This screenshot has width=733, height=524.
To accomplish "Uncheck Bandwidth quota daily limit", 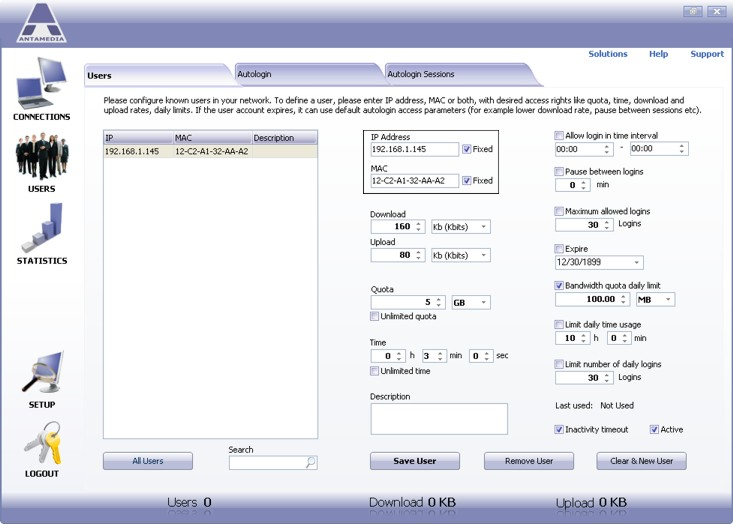I will 560,285.
